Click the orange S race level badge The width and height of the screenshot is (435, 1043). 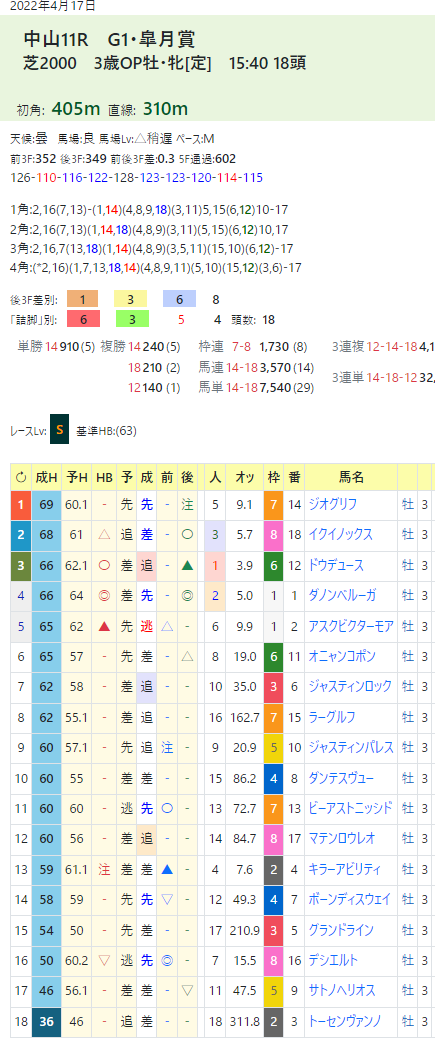59,430
